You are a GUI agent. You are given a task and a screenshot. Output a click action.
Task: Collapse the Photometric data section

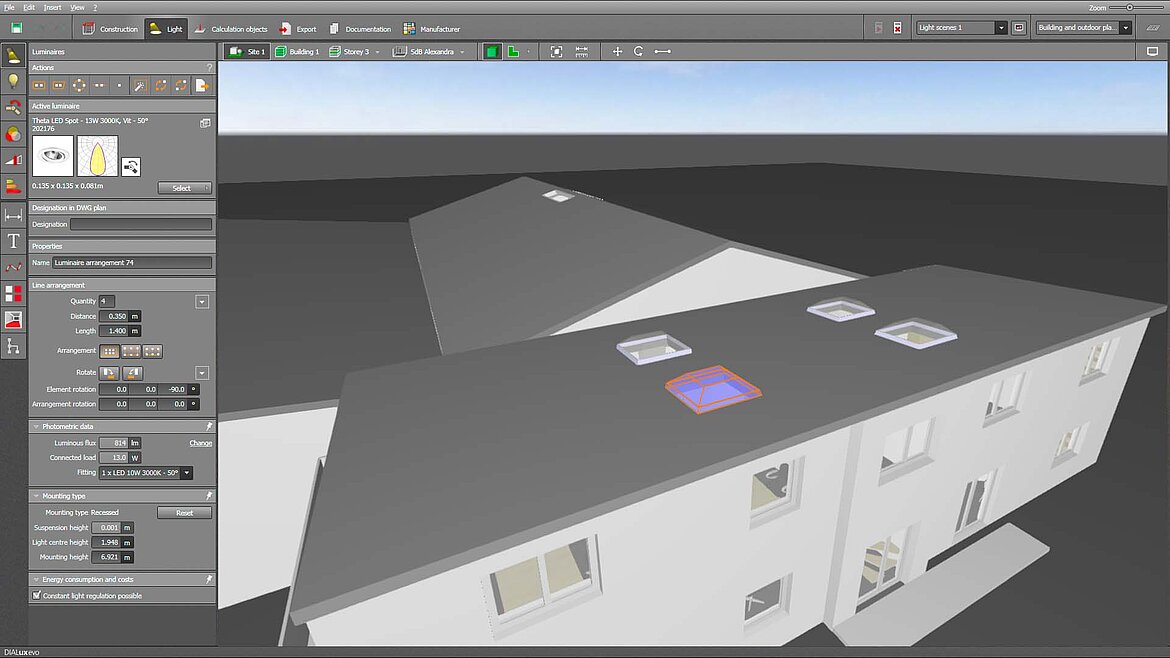(35, 426)
